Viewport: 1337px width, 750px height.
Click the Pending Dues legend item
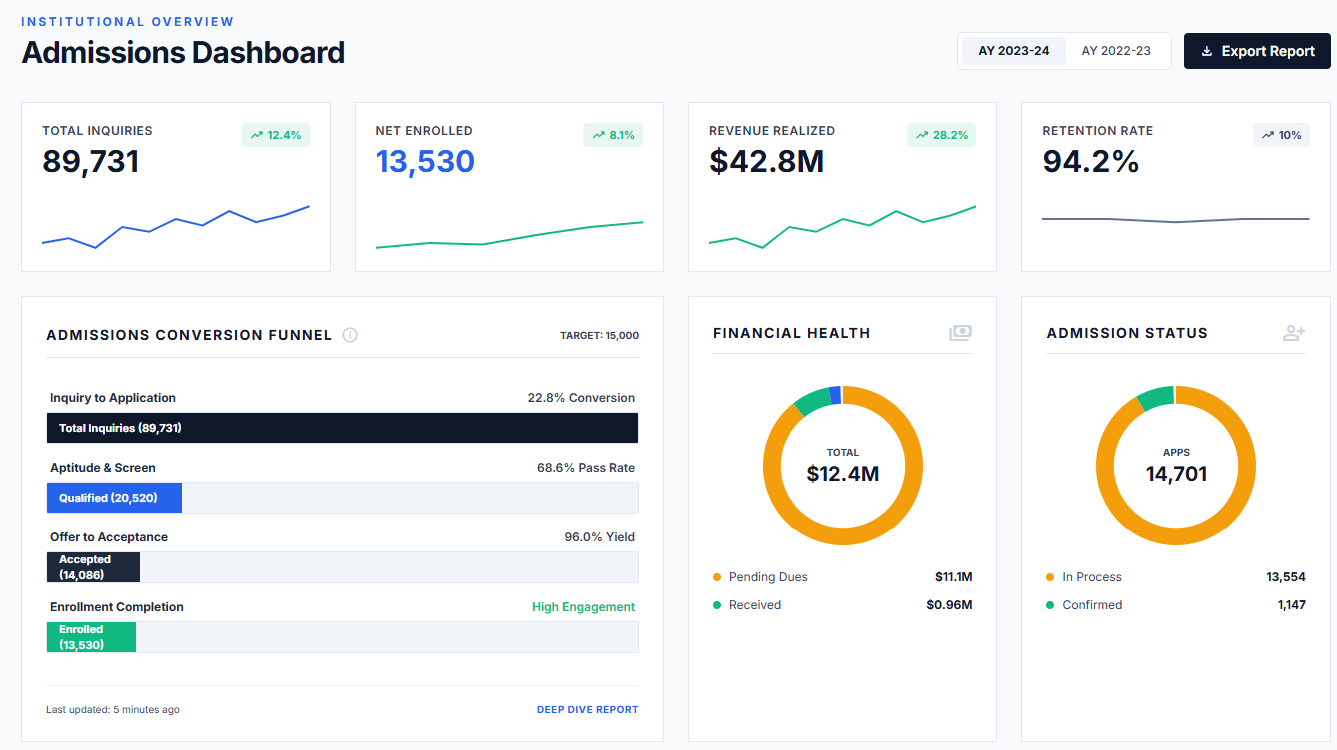(x=767, y=577)
